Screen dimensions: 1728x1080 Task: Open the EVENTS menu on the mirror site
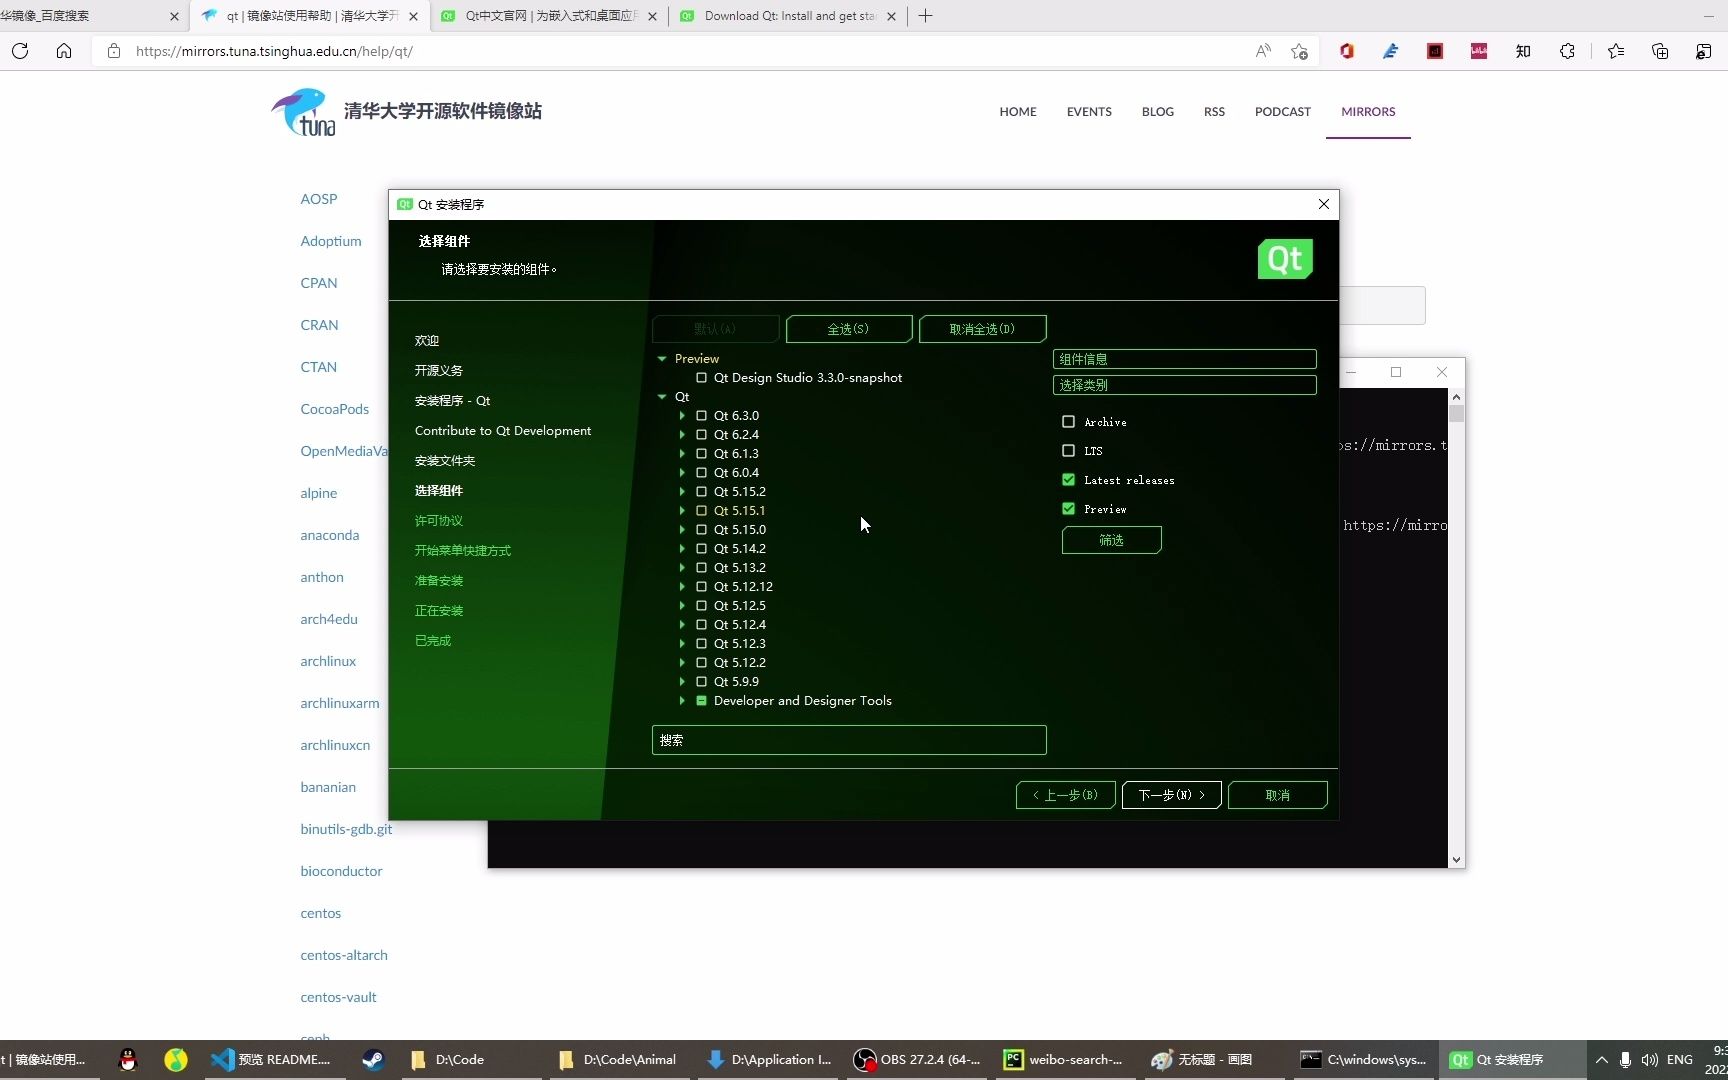coord(1089,111)
